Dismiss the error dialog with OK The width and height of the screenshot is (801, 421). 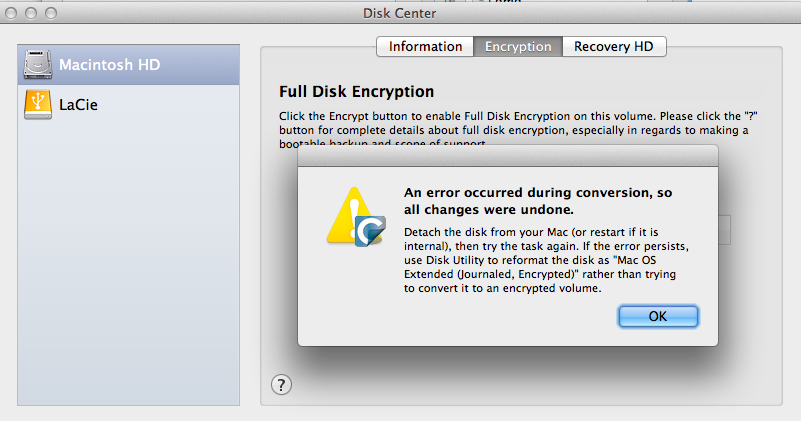coord(658,316)
